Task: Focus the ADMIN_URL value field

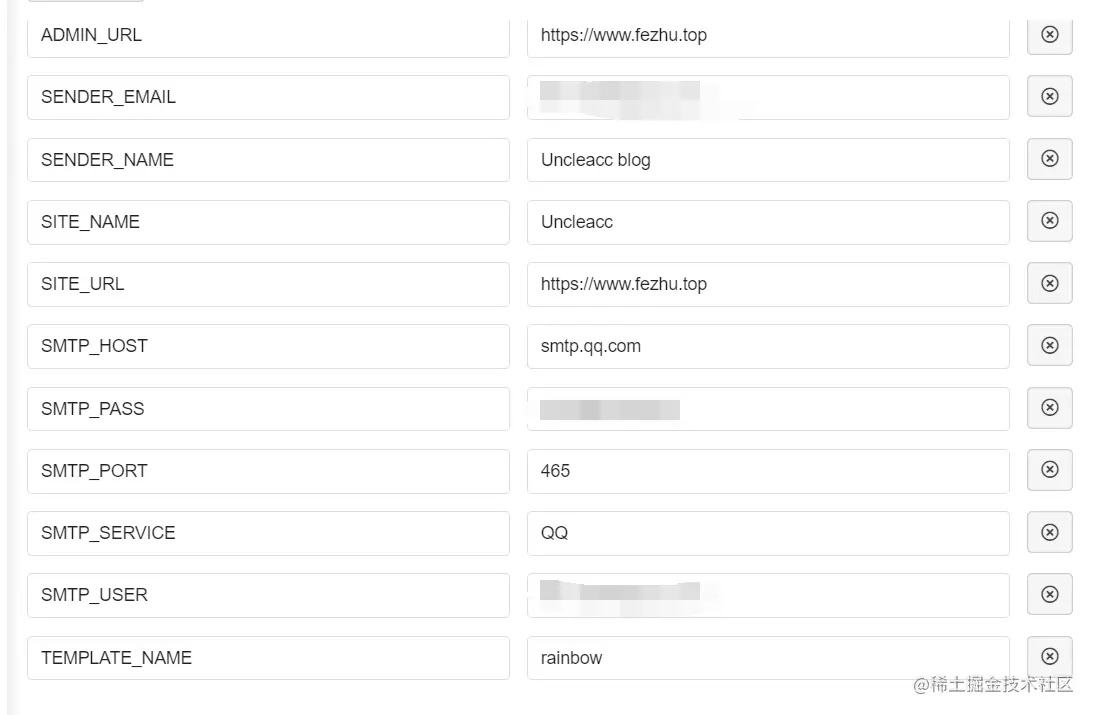Action: (767, 35)
